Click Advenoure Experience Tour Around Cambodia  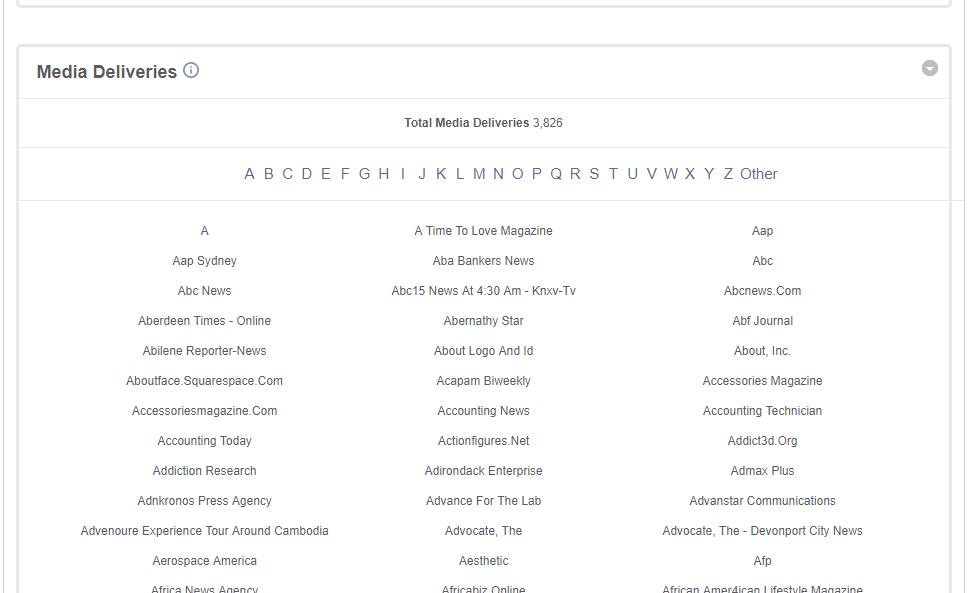(204, 531)
